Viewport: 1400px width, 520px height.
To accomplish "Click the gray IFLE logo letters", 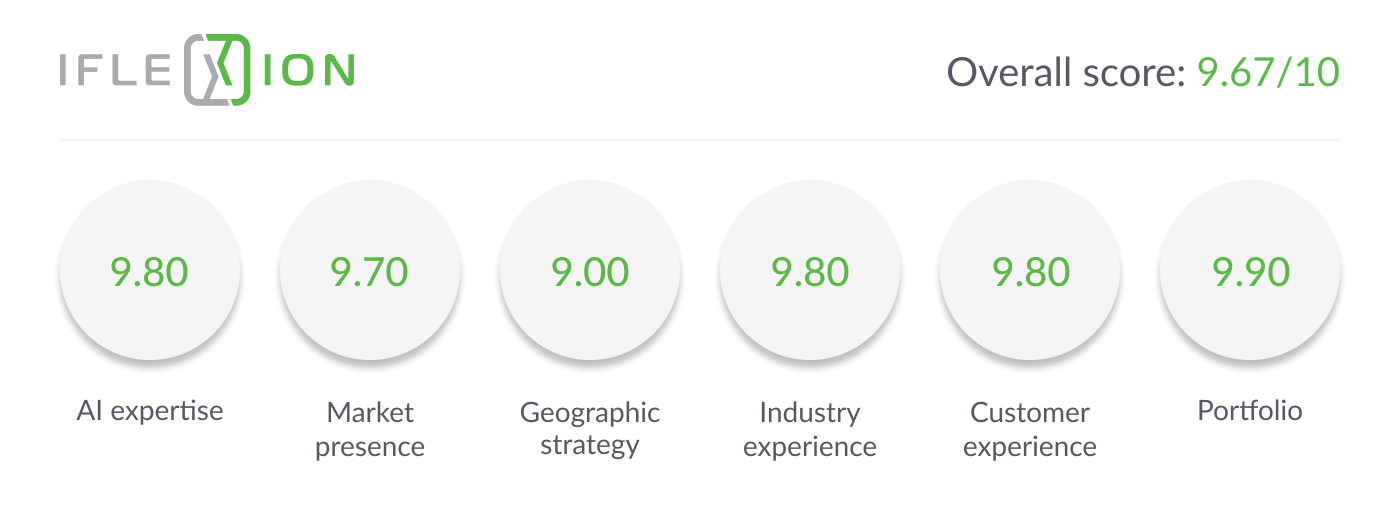I will click(118, 72).
